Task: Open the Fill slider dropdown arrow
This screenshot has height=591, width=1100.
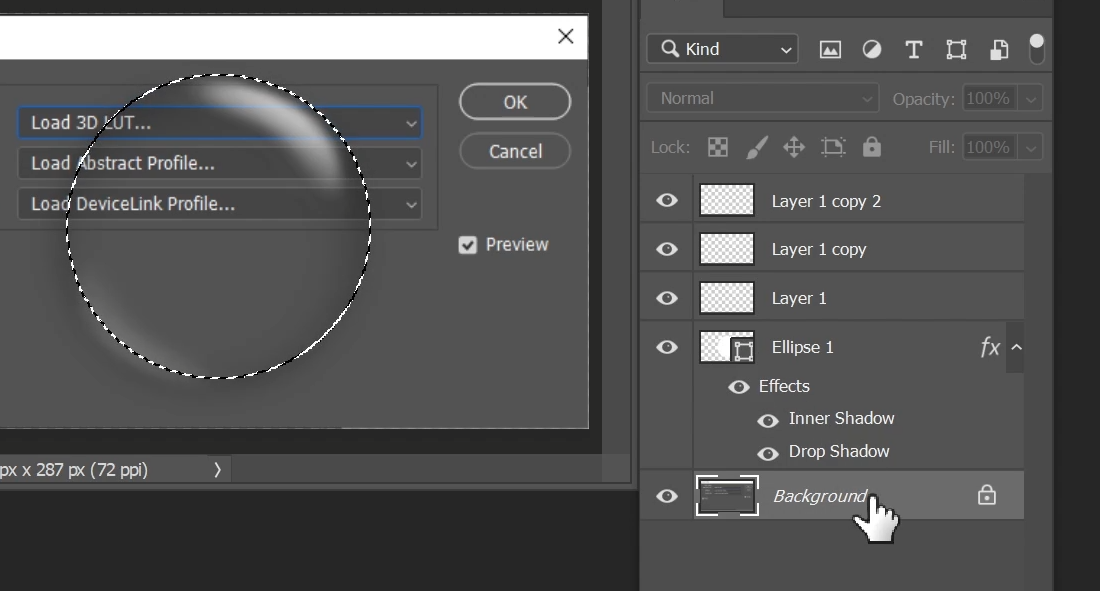Action: [x=1031, y=147]
